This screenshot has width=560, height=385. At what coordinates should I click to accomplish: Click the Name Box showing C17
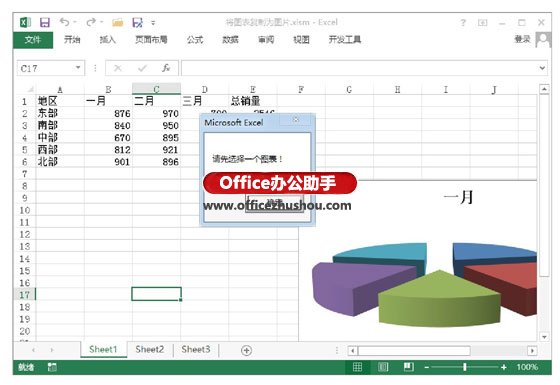click(45, 68)
